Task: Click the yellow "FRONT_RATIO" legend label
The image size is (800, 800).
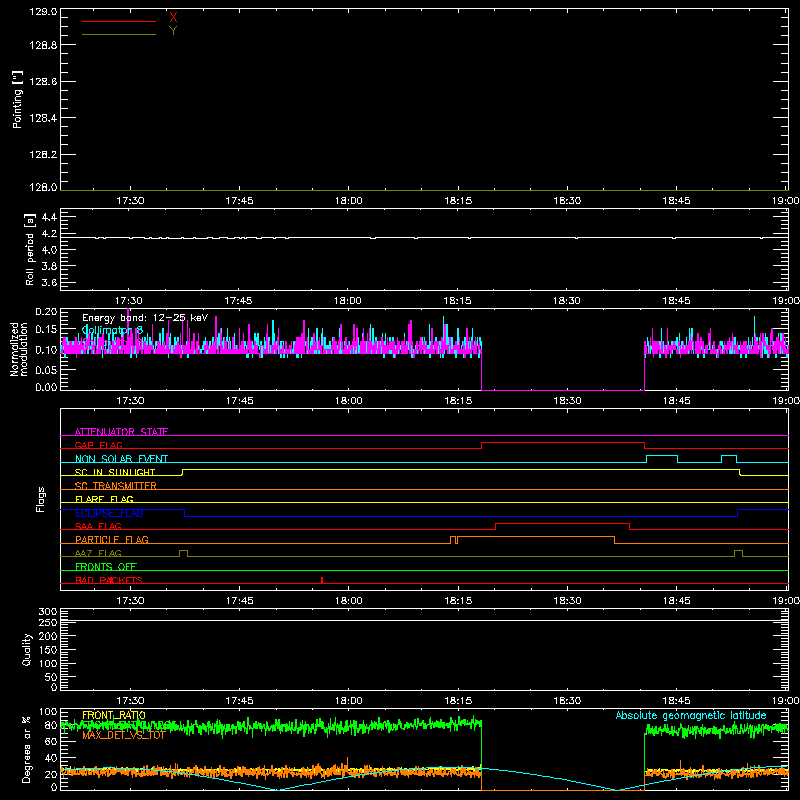Action: coord(114,715)
